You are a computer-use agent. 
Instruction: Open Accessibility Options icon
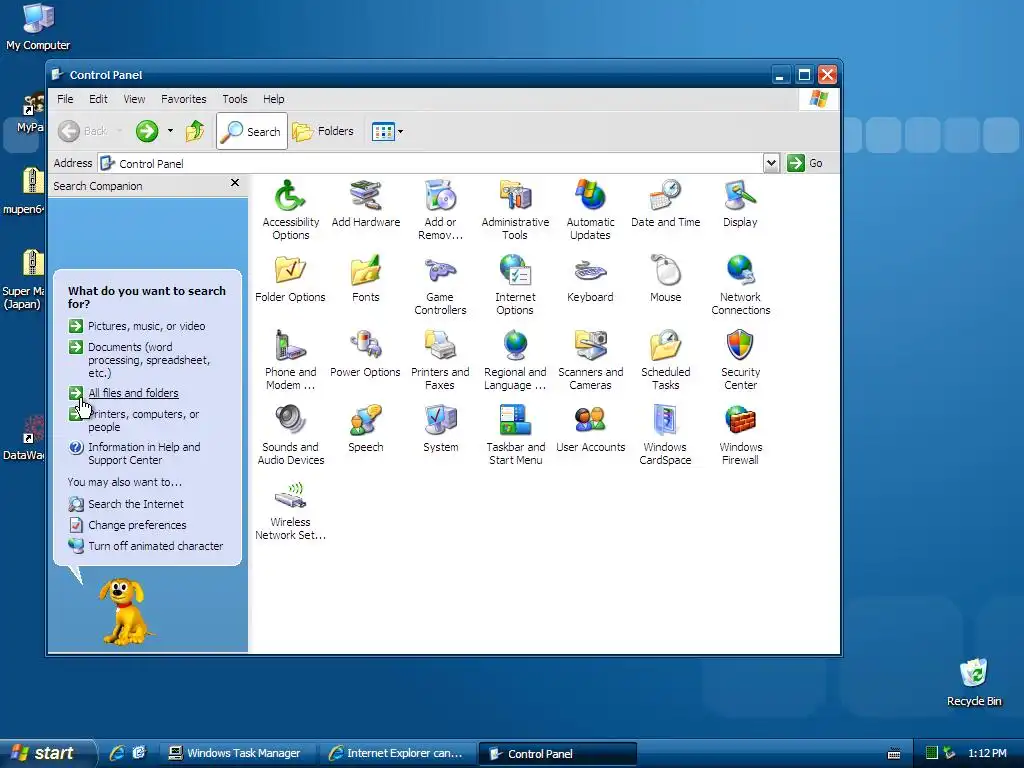pyautogui.click(x=291, y=210)
